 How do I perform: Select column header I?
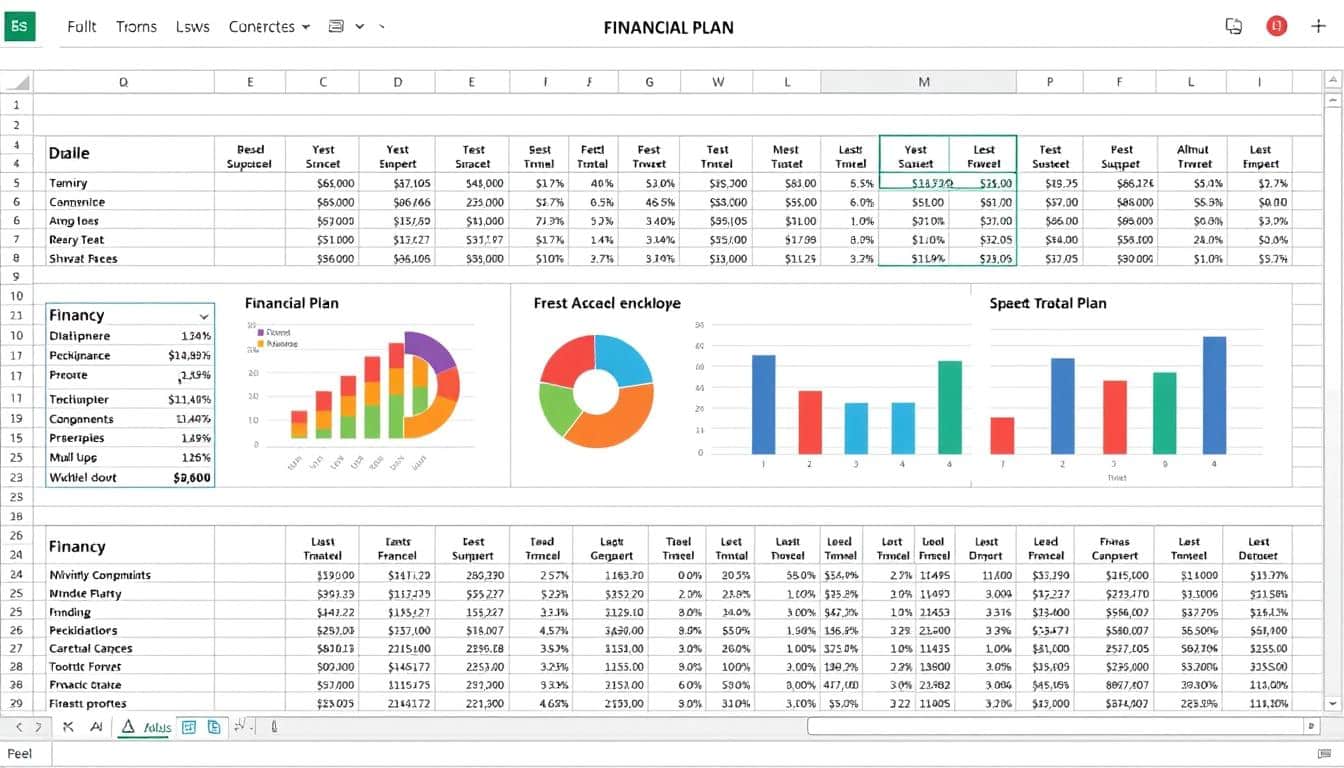[1260, 84]
